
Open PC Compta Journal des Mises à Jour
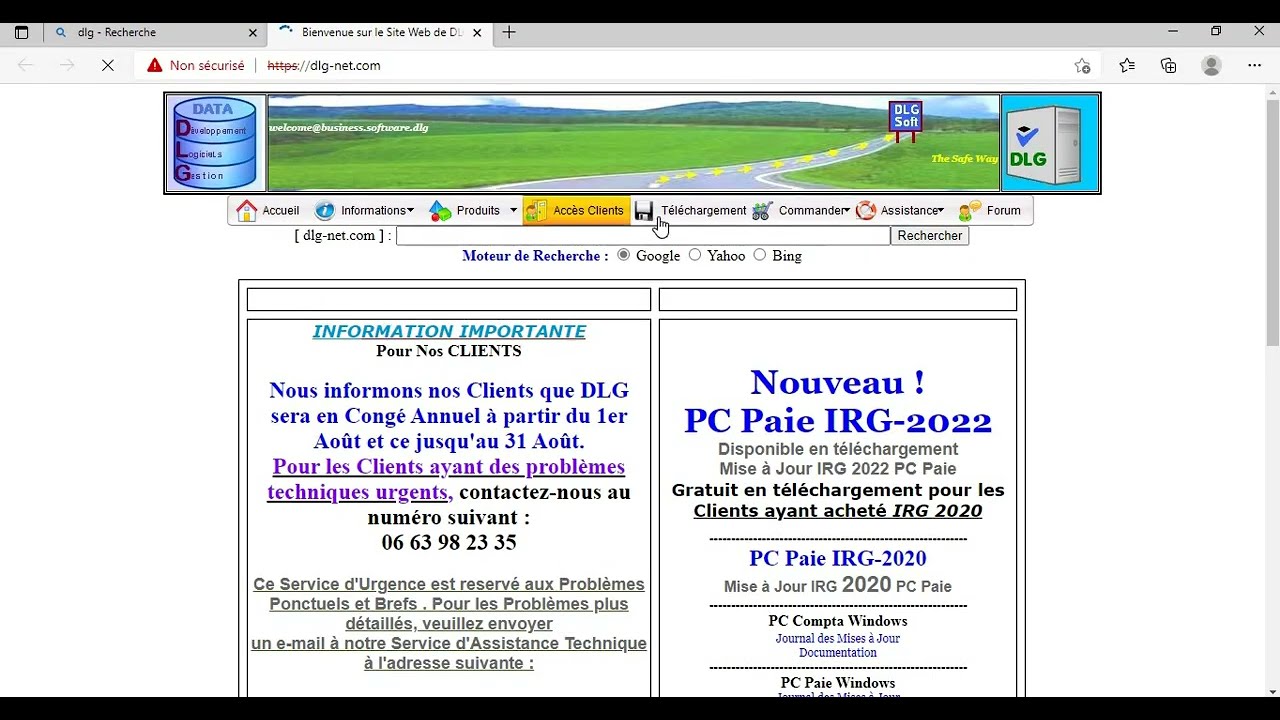[x=838, y=638]
